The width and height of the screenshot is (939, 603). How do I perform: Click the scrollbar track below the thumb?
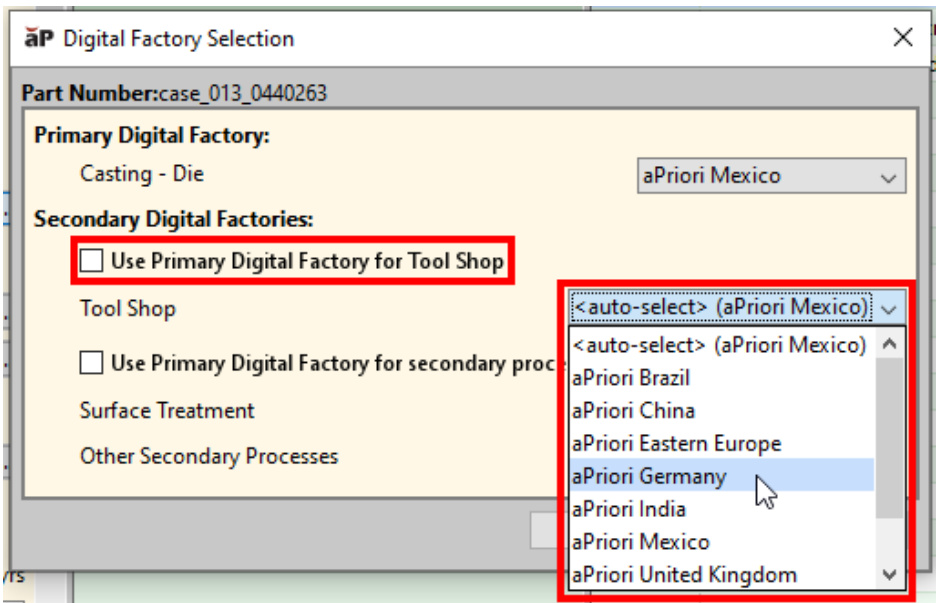coord(890,540)
